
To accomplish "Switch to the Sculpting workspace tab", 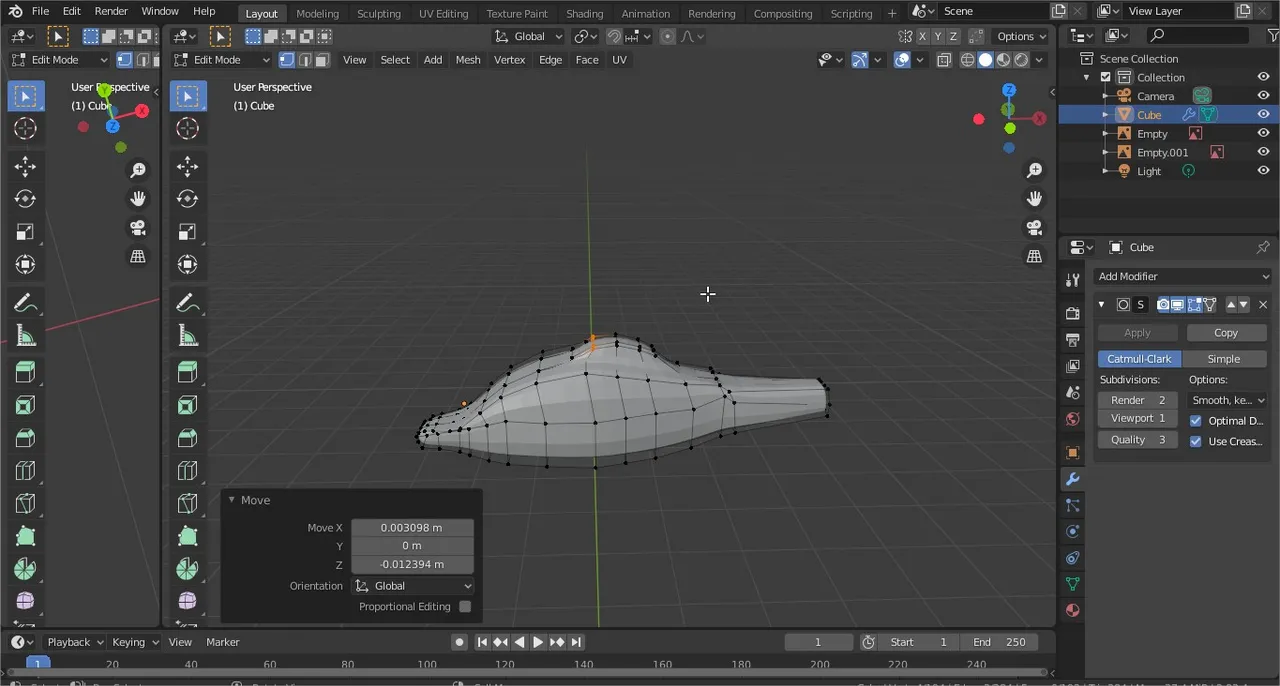I will click(379, 13).
